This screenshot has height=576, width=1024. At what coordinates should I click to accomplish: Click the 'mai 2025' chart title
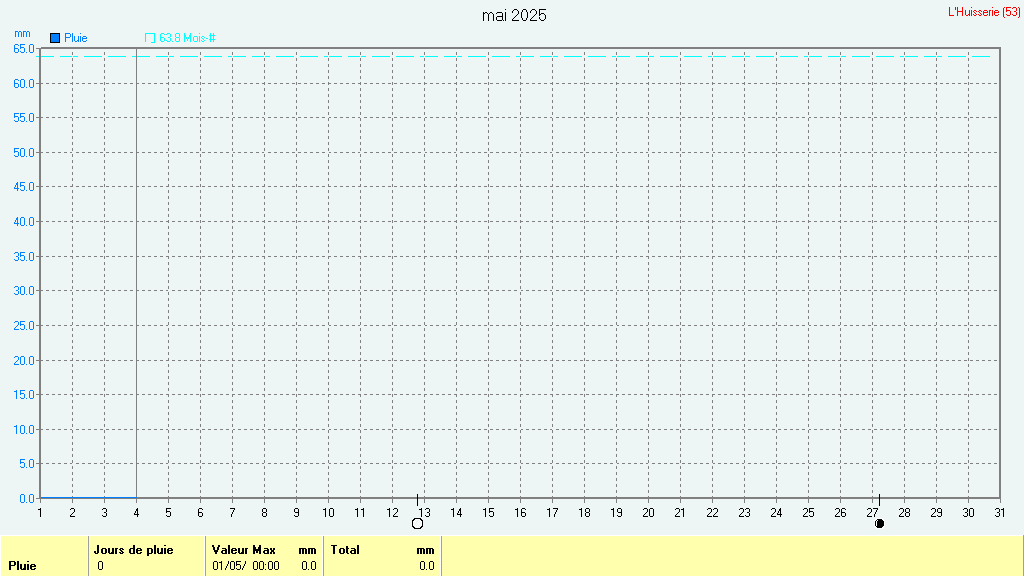(514, 16)
